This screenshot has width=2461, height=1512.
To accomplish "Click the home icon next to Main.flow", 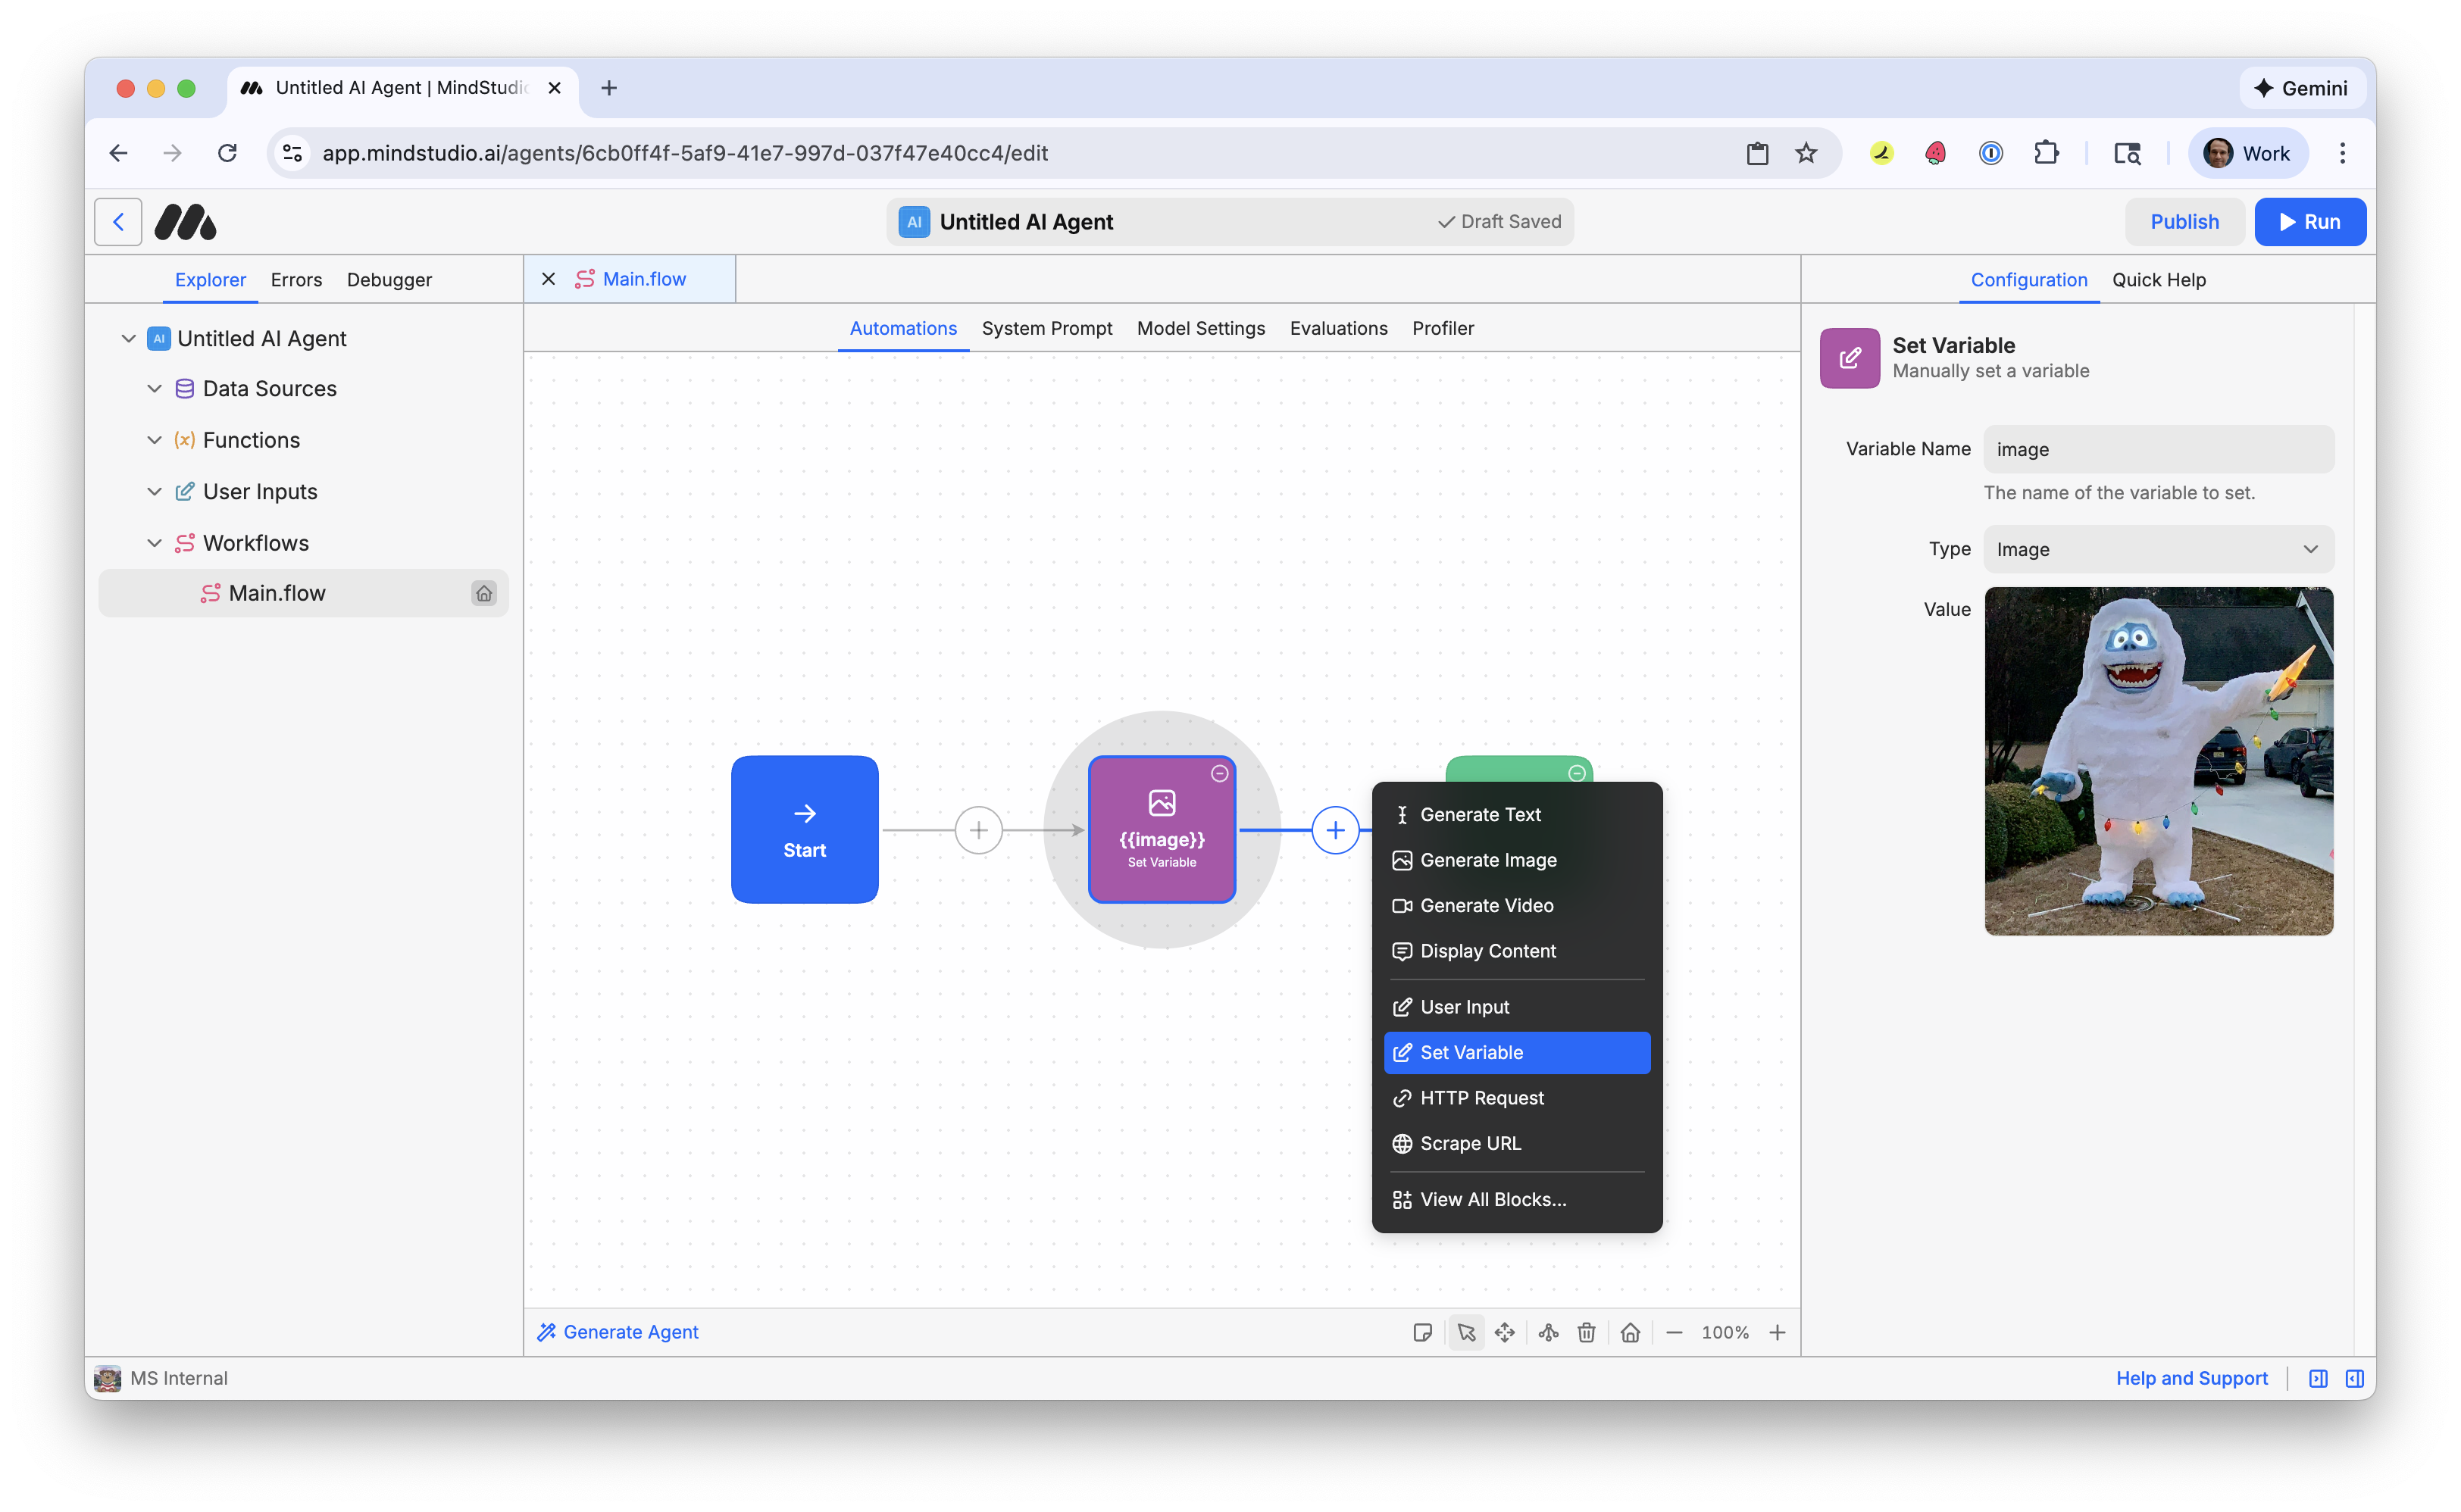I will coord(485,593).
